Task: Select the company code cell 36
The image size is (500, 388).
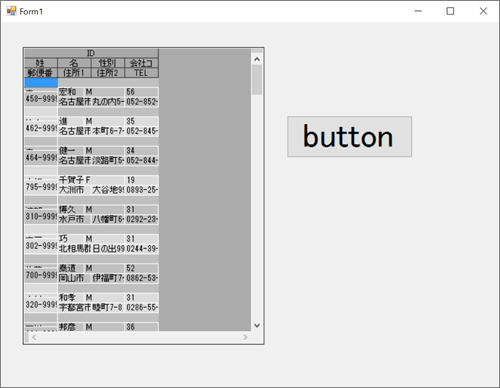Action: click(142, 327)
